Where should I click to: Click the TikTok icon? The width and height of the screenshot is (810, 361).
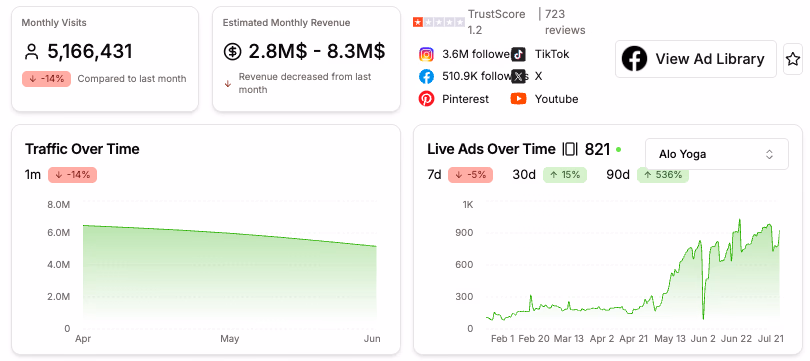coord(518,54)
